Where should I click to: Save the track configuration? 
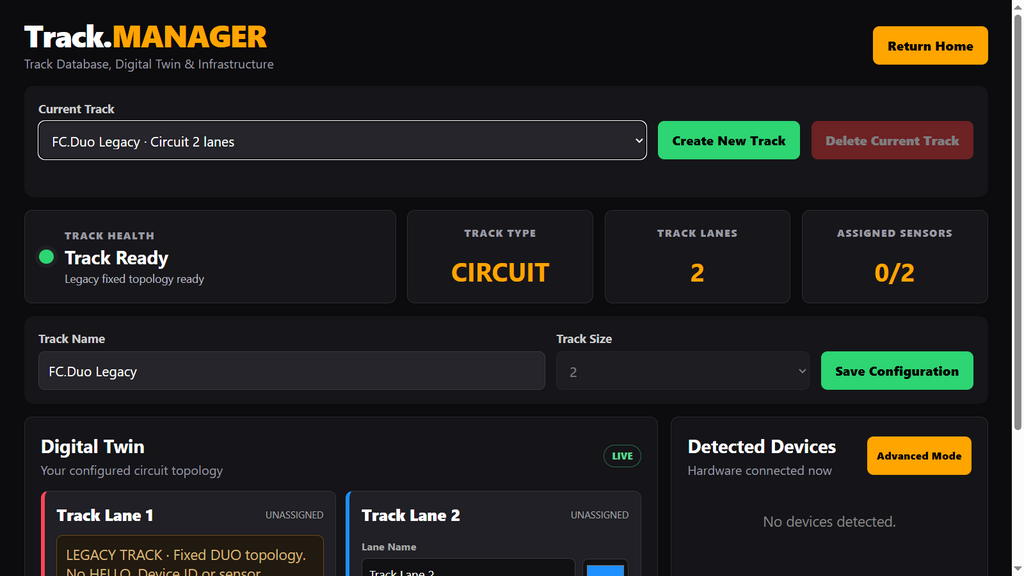click(897, 371)
